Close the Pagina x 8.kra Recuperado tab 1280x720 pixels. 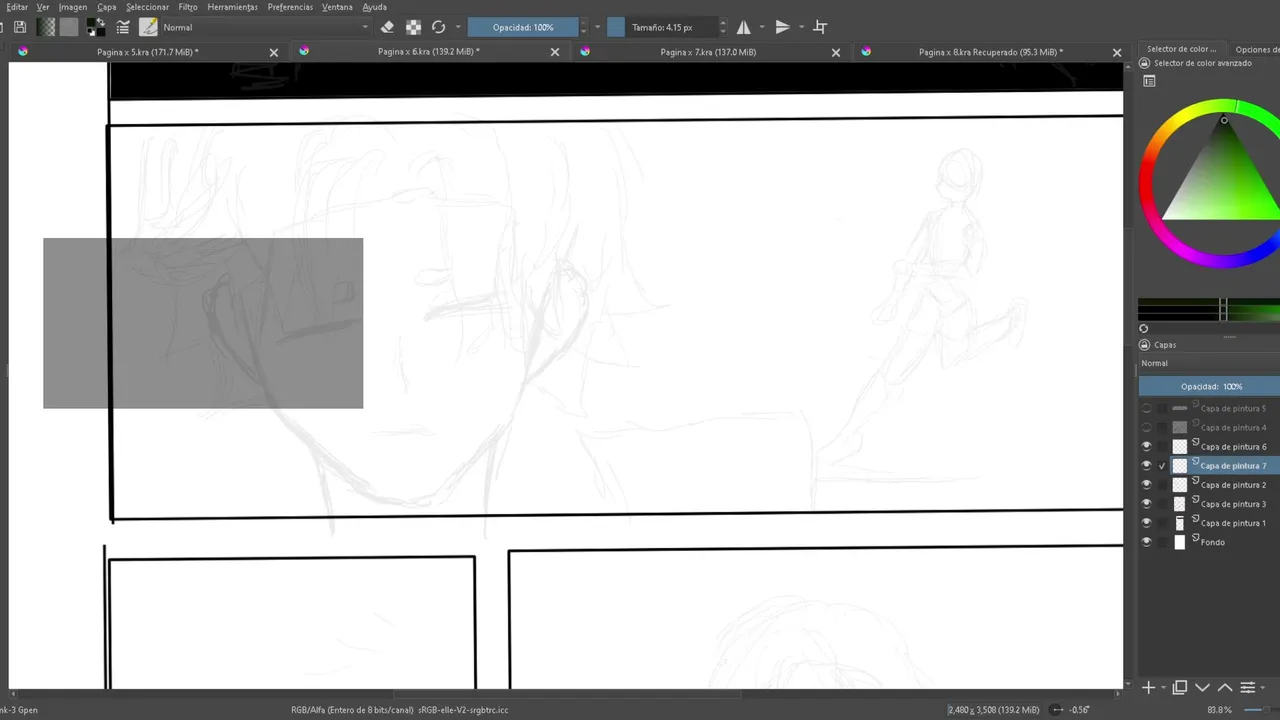point(1117,52)
